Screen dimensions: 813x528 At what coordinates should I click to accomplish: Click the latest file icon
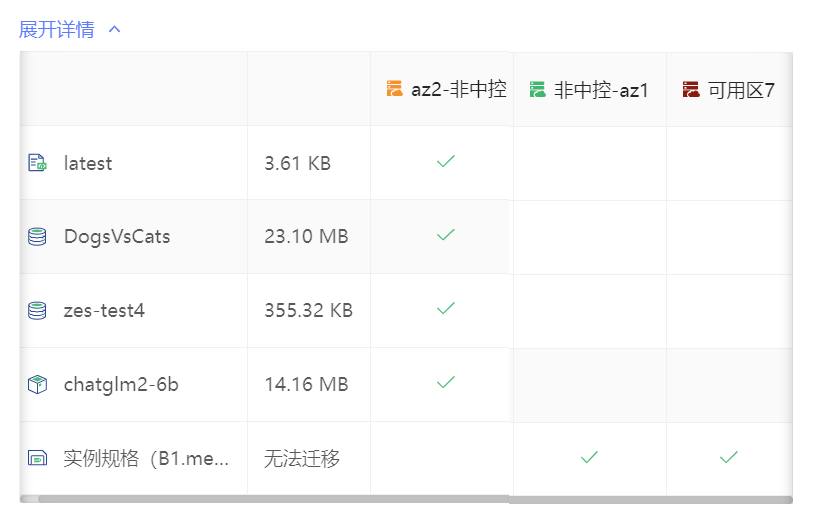(x=37, y=163)
